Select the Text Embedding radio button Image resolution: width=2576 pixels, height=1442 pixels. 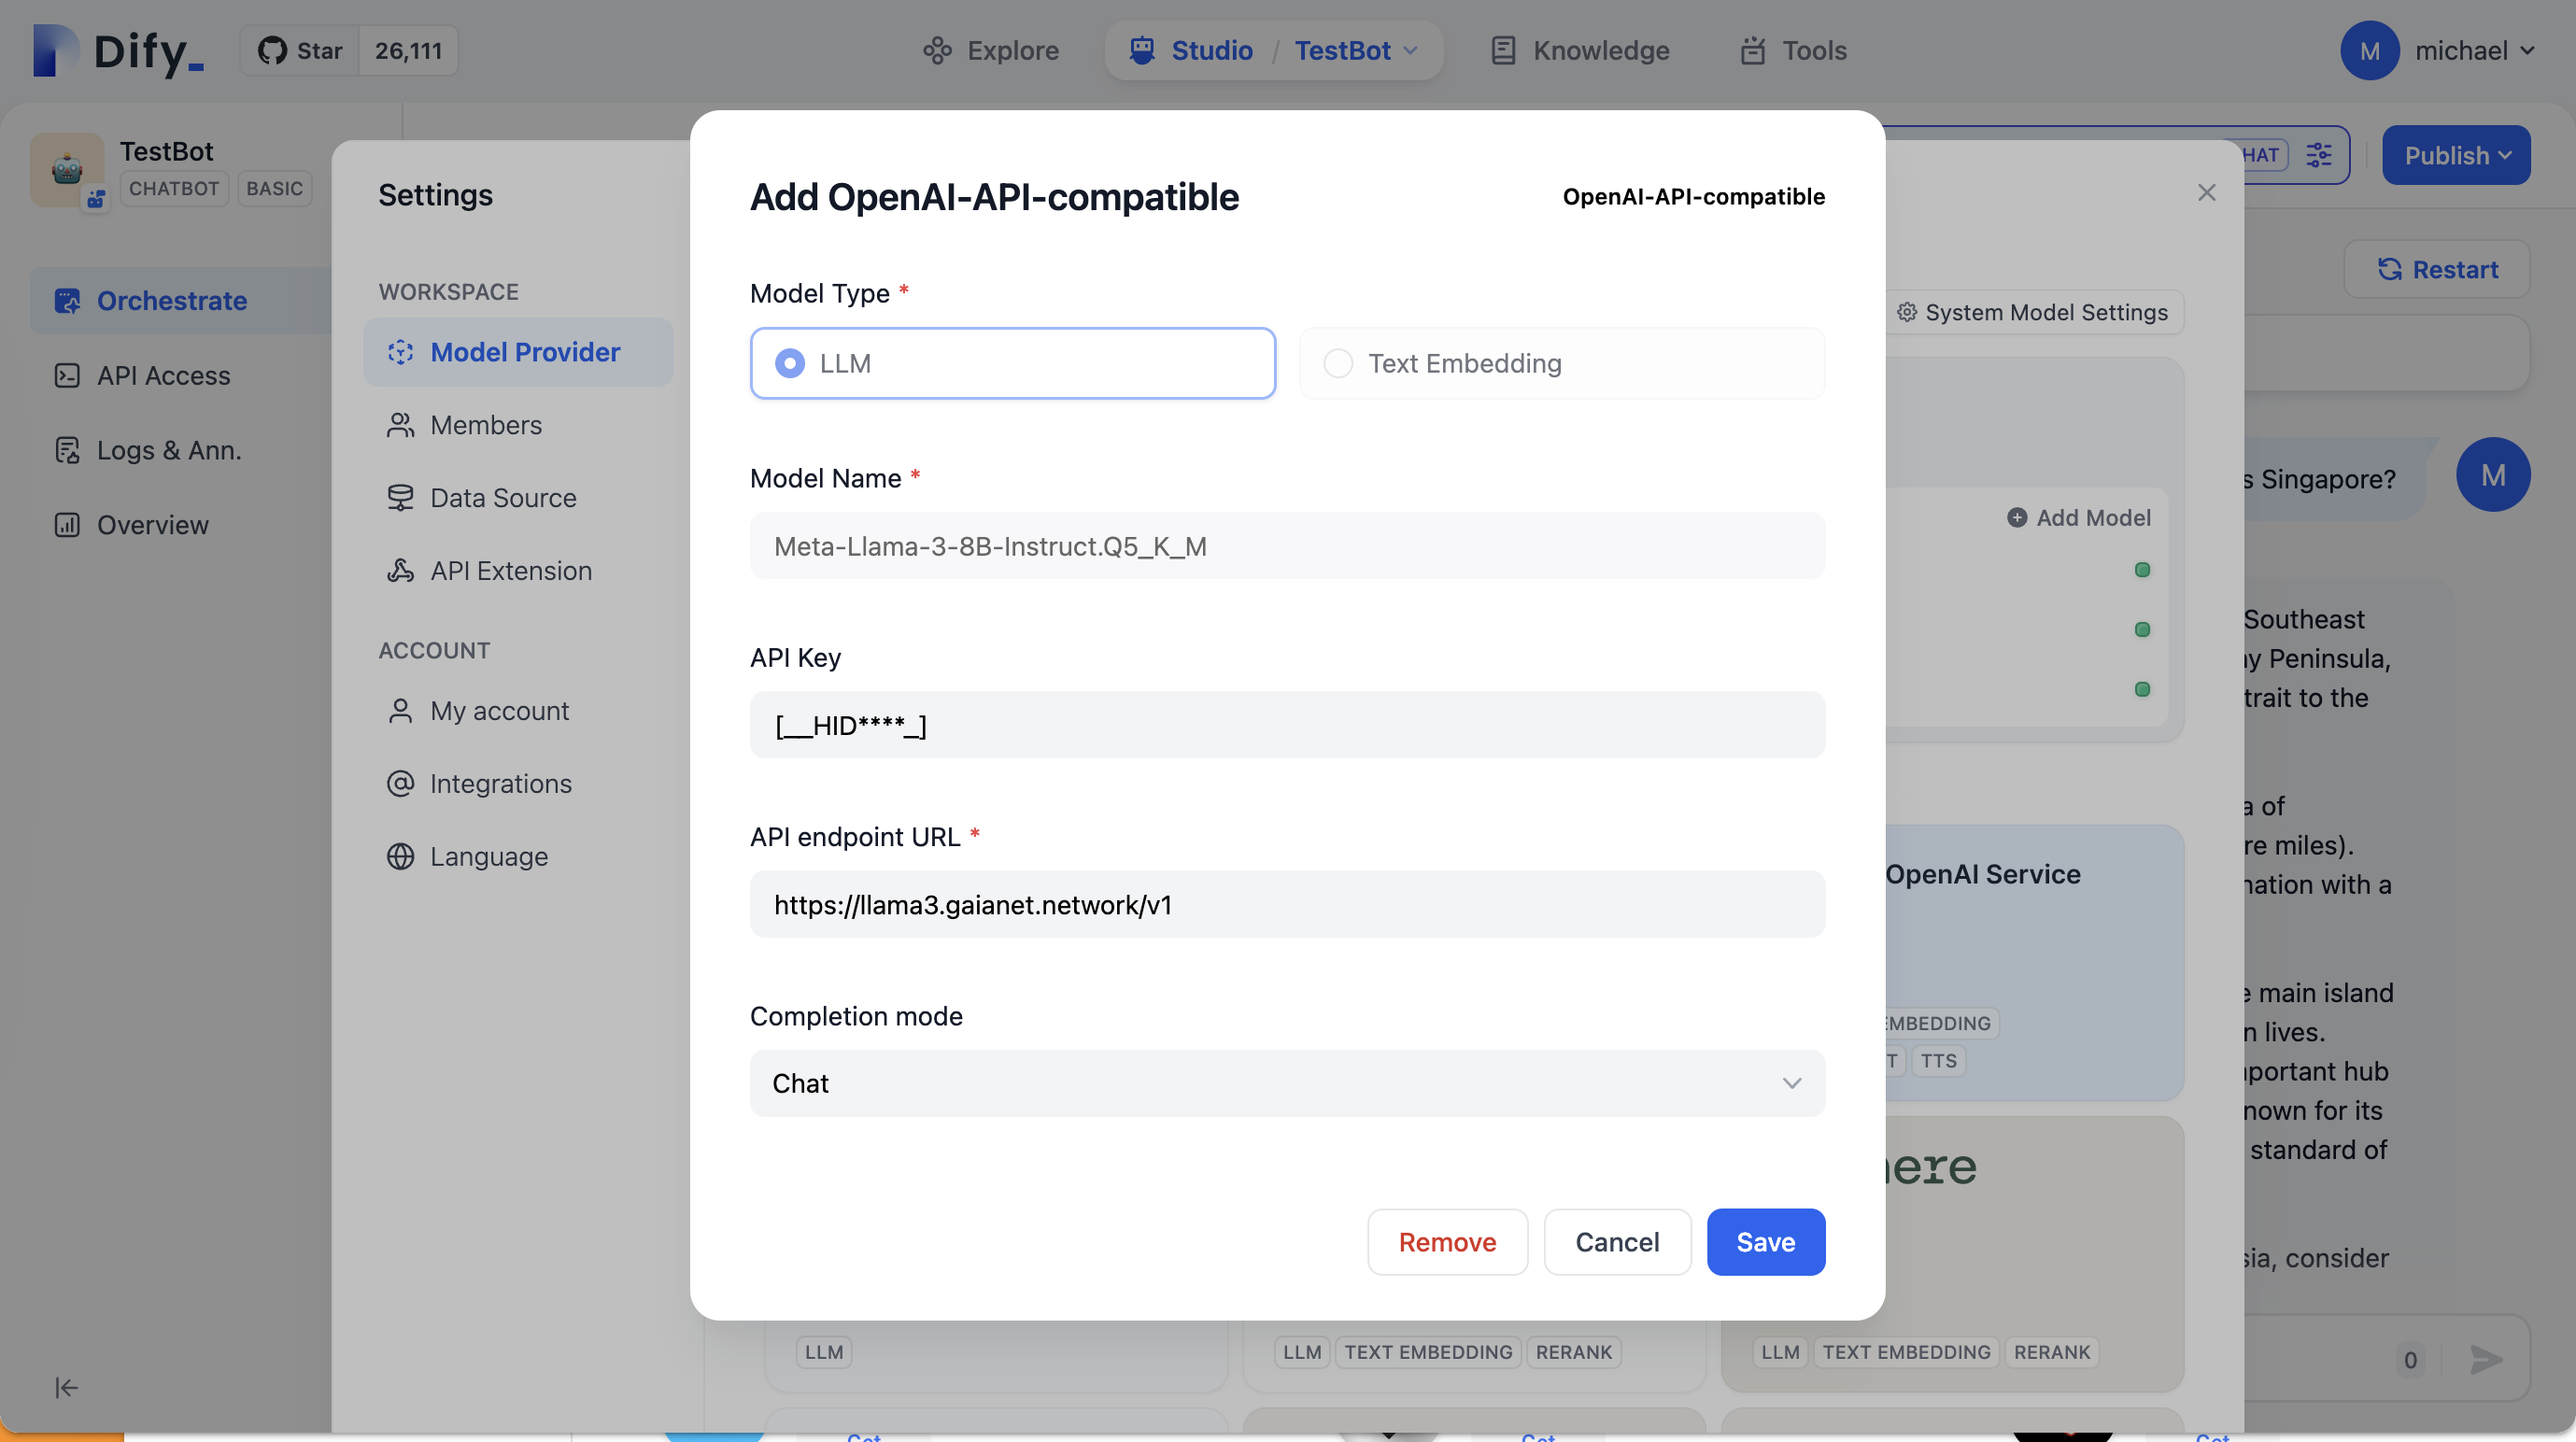[1339, 360]
